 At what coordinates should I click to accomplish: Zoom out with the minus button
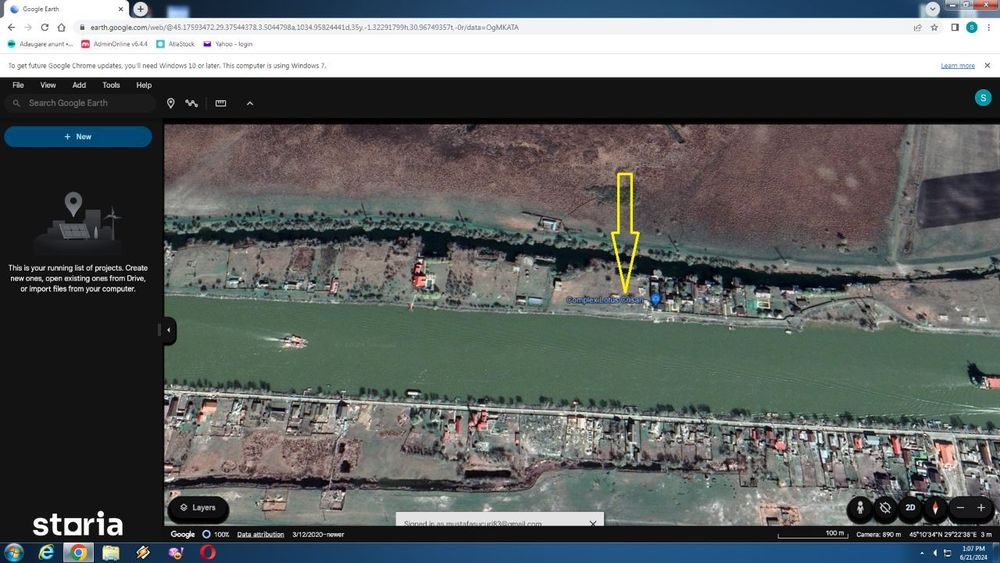[x=960, y=508]
